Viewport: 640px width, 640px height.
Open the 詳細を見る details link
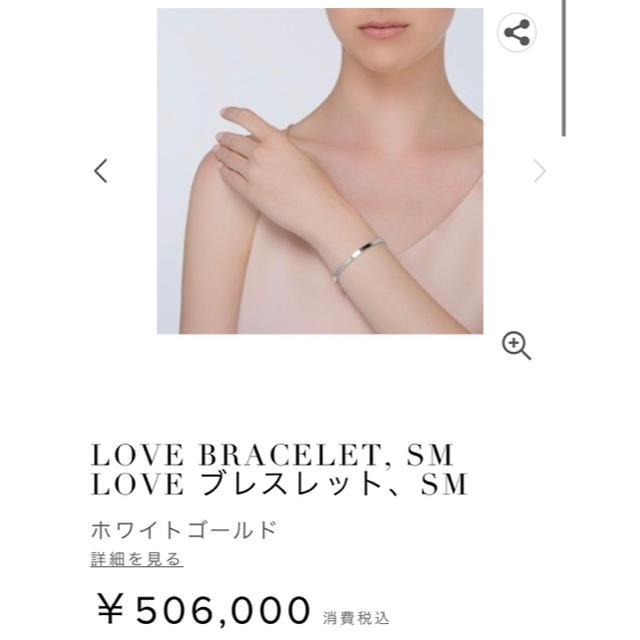(x=136, y=559)
